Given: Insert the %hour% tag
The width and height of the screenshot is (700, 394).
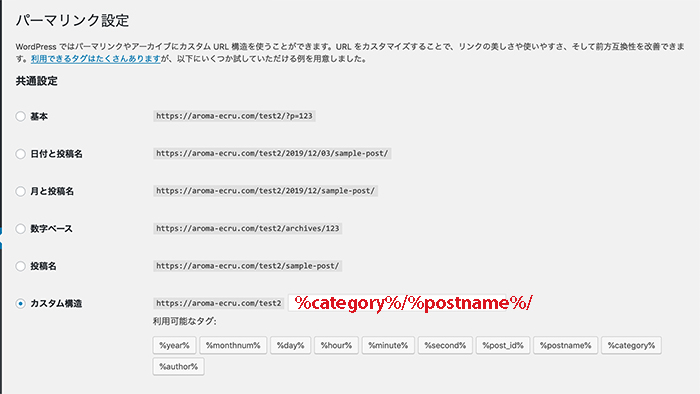Looking at the screenshot, I should click(336, 345).
